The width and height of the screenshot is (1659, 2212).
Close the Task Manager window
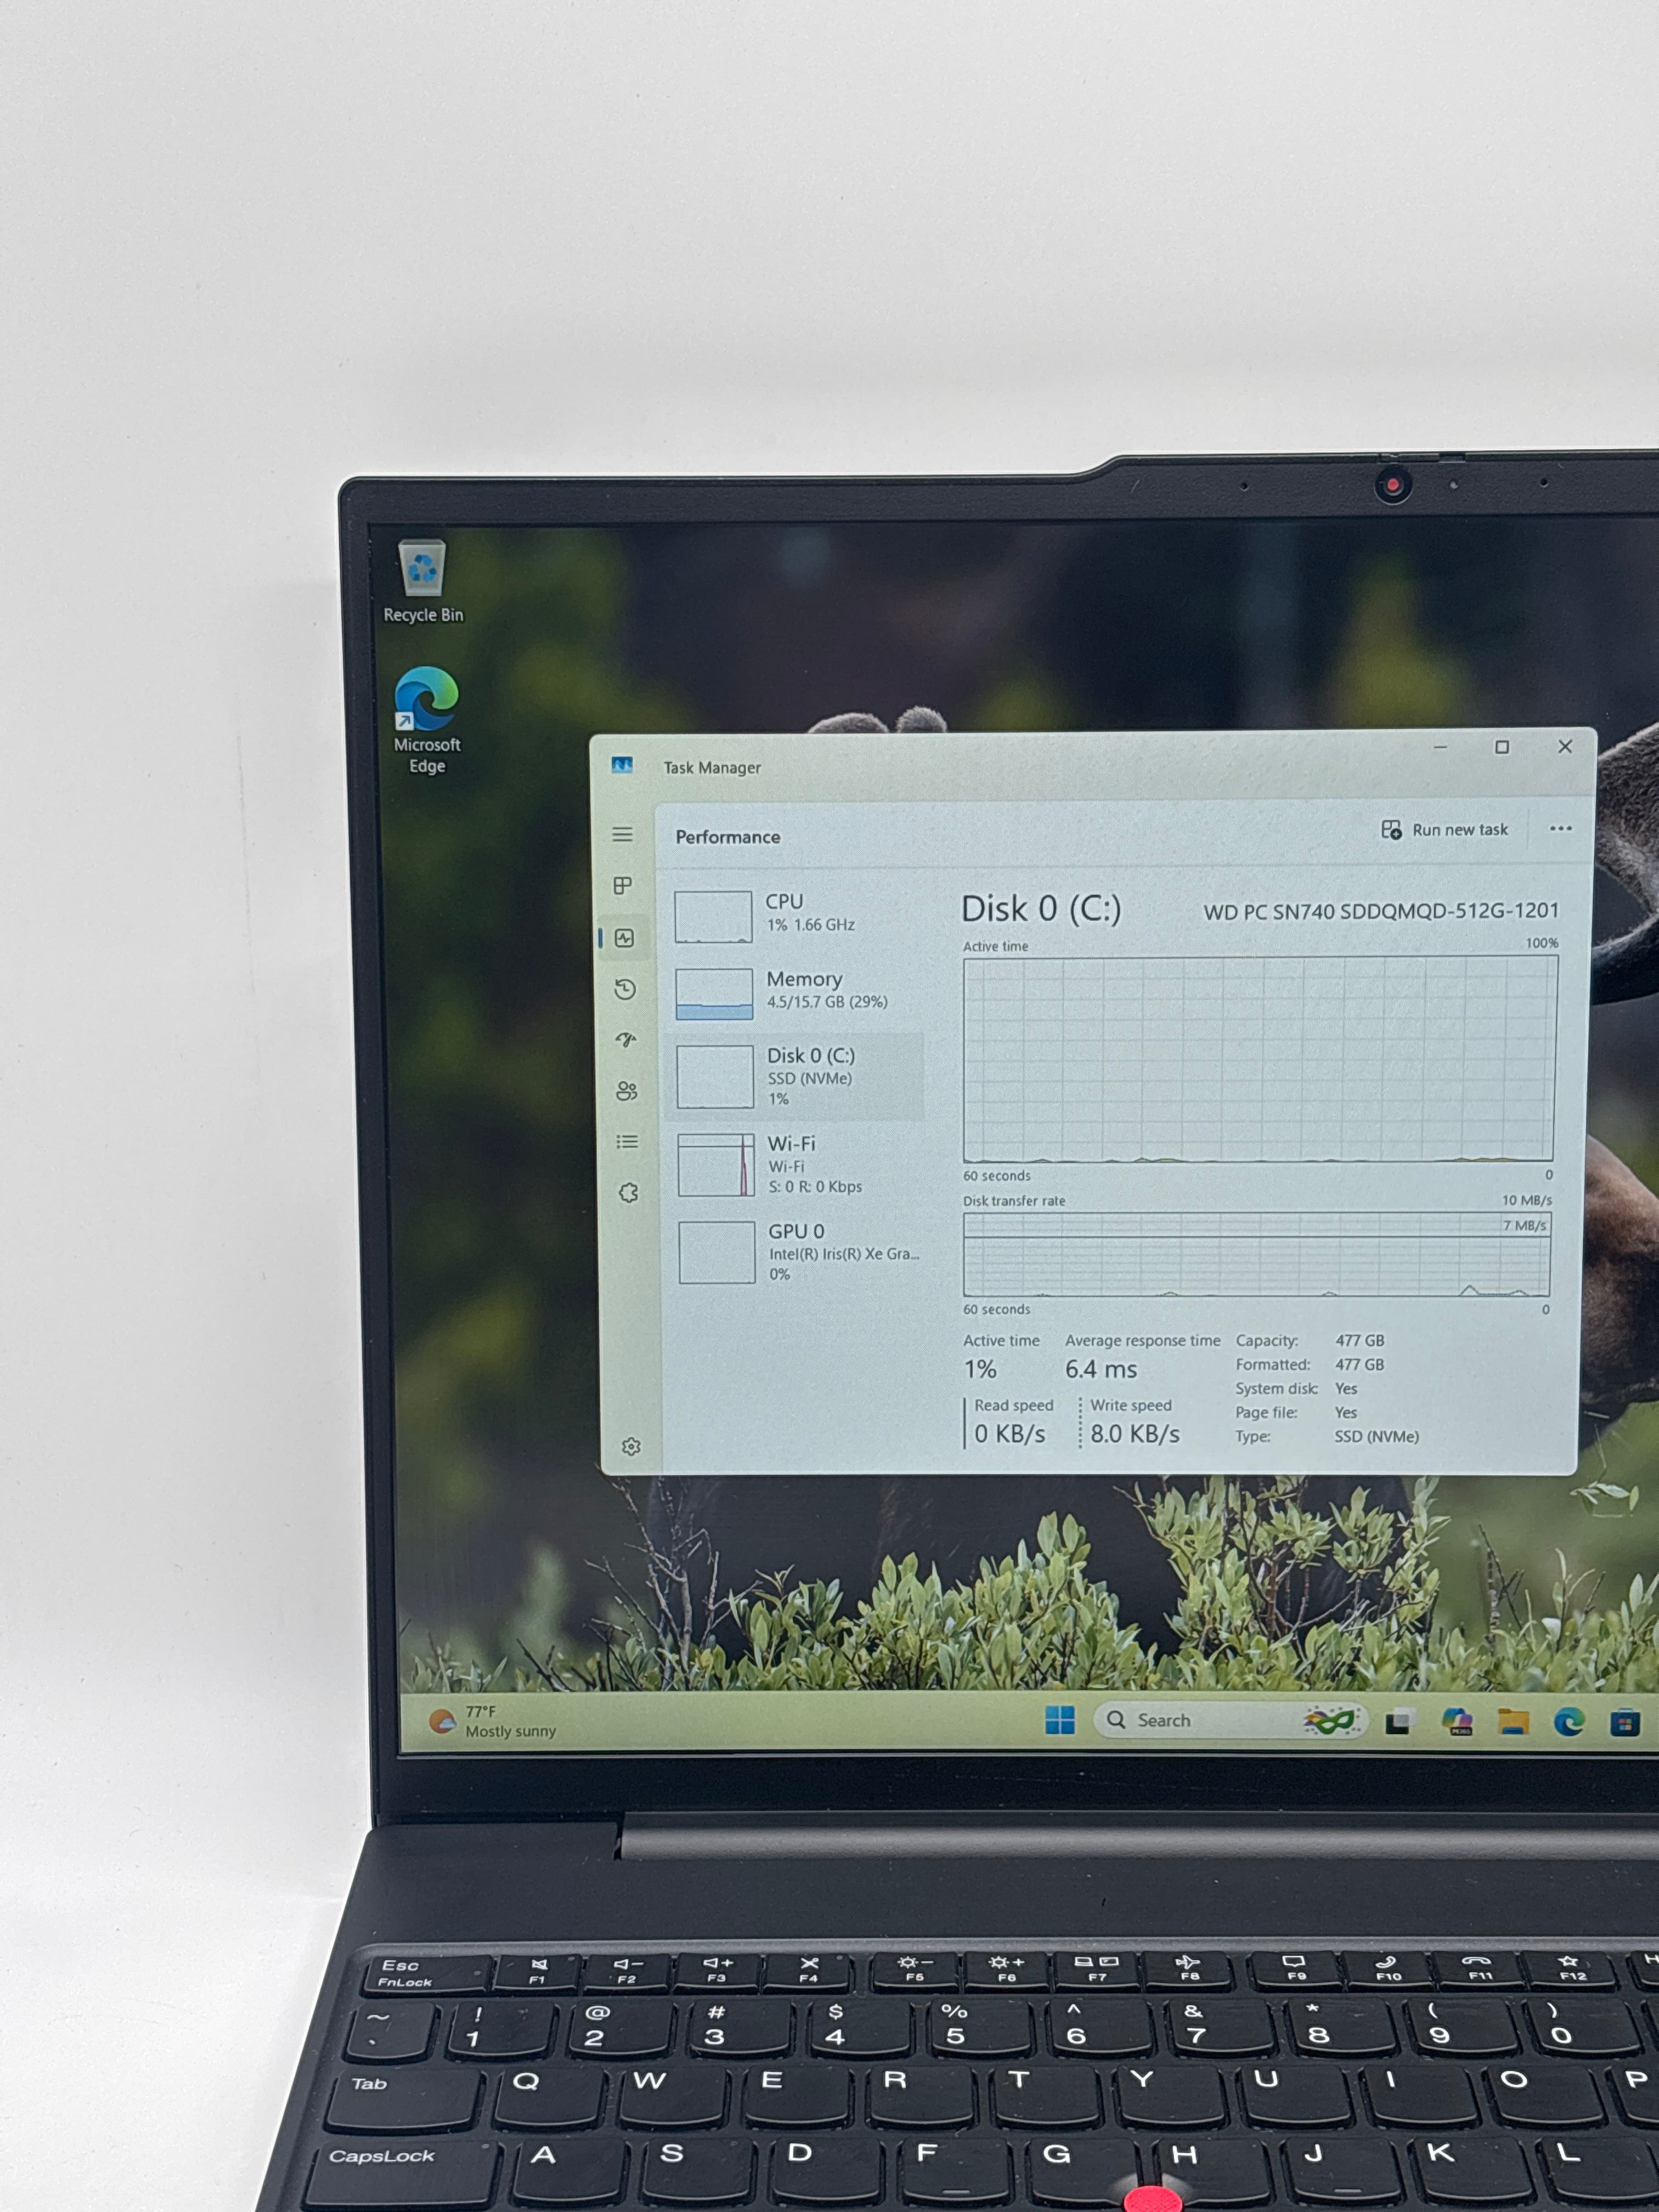(1565, 746)
